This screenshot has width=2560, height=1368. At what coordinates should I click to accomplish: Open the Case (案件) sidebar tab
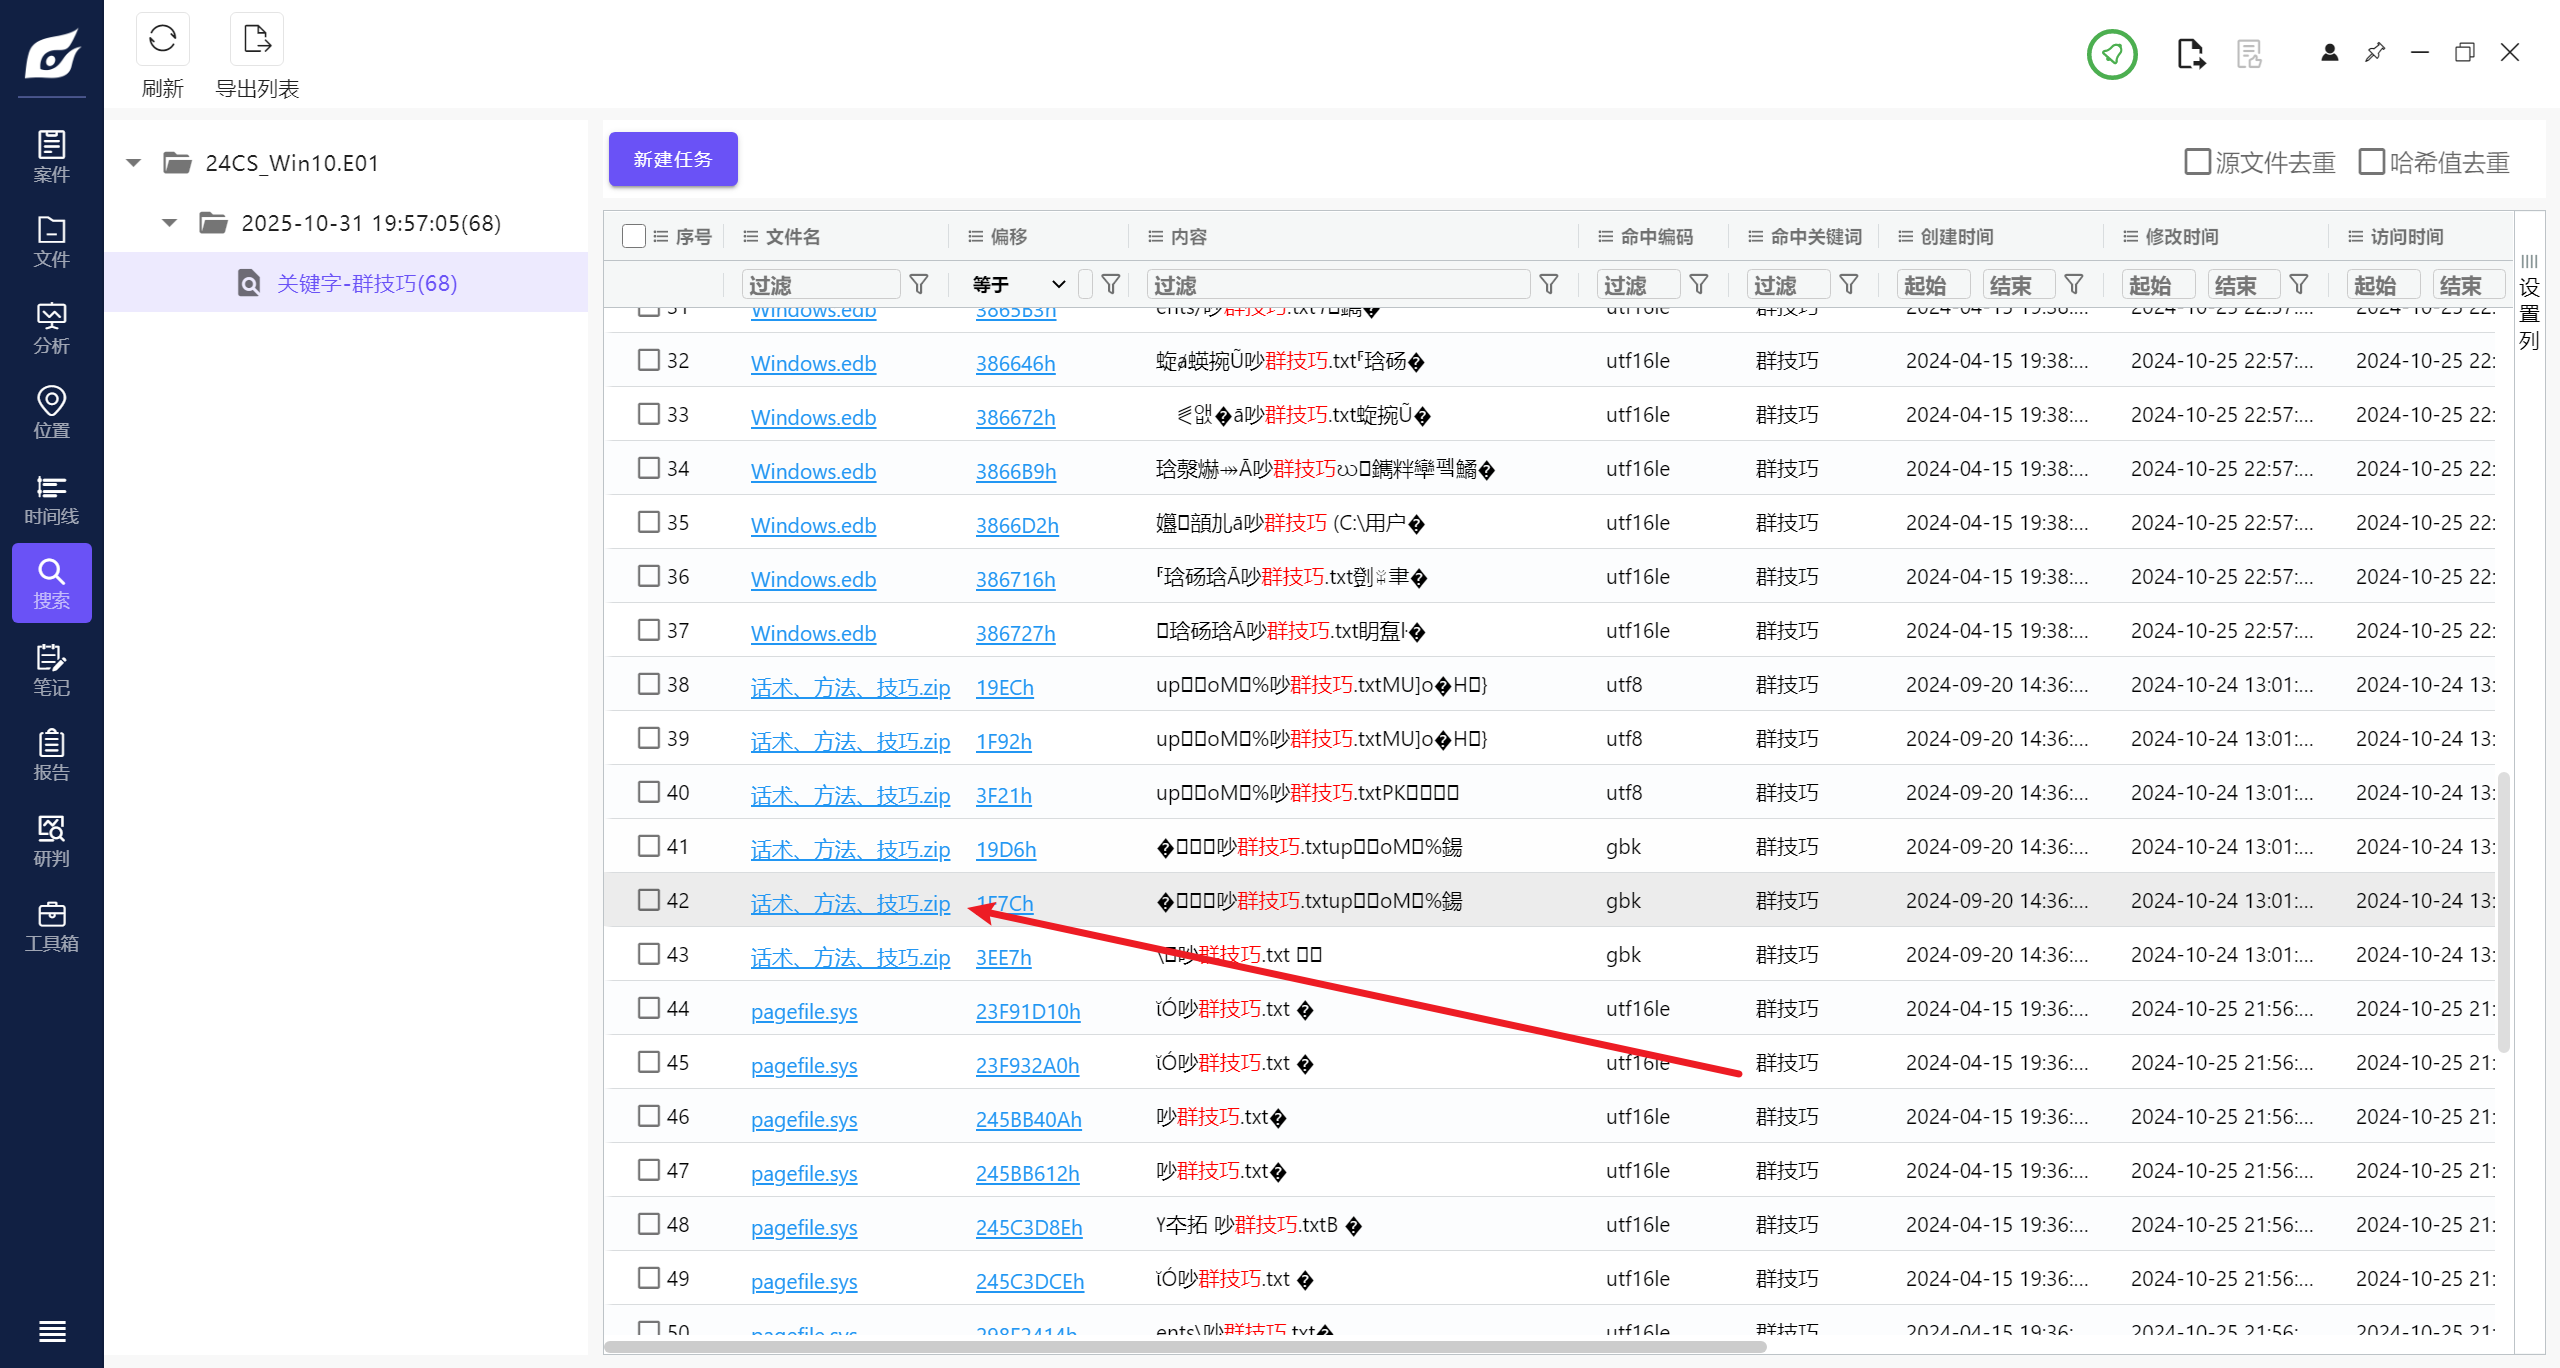[51, 157]
